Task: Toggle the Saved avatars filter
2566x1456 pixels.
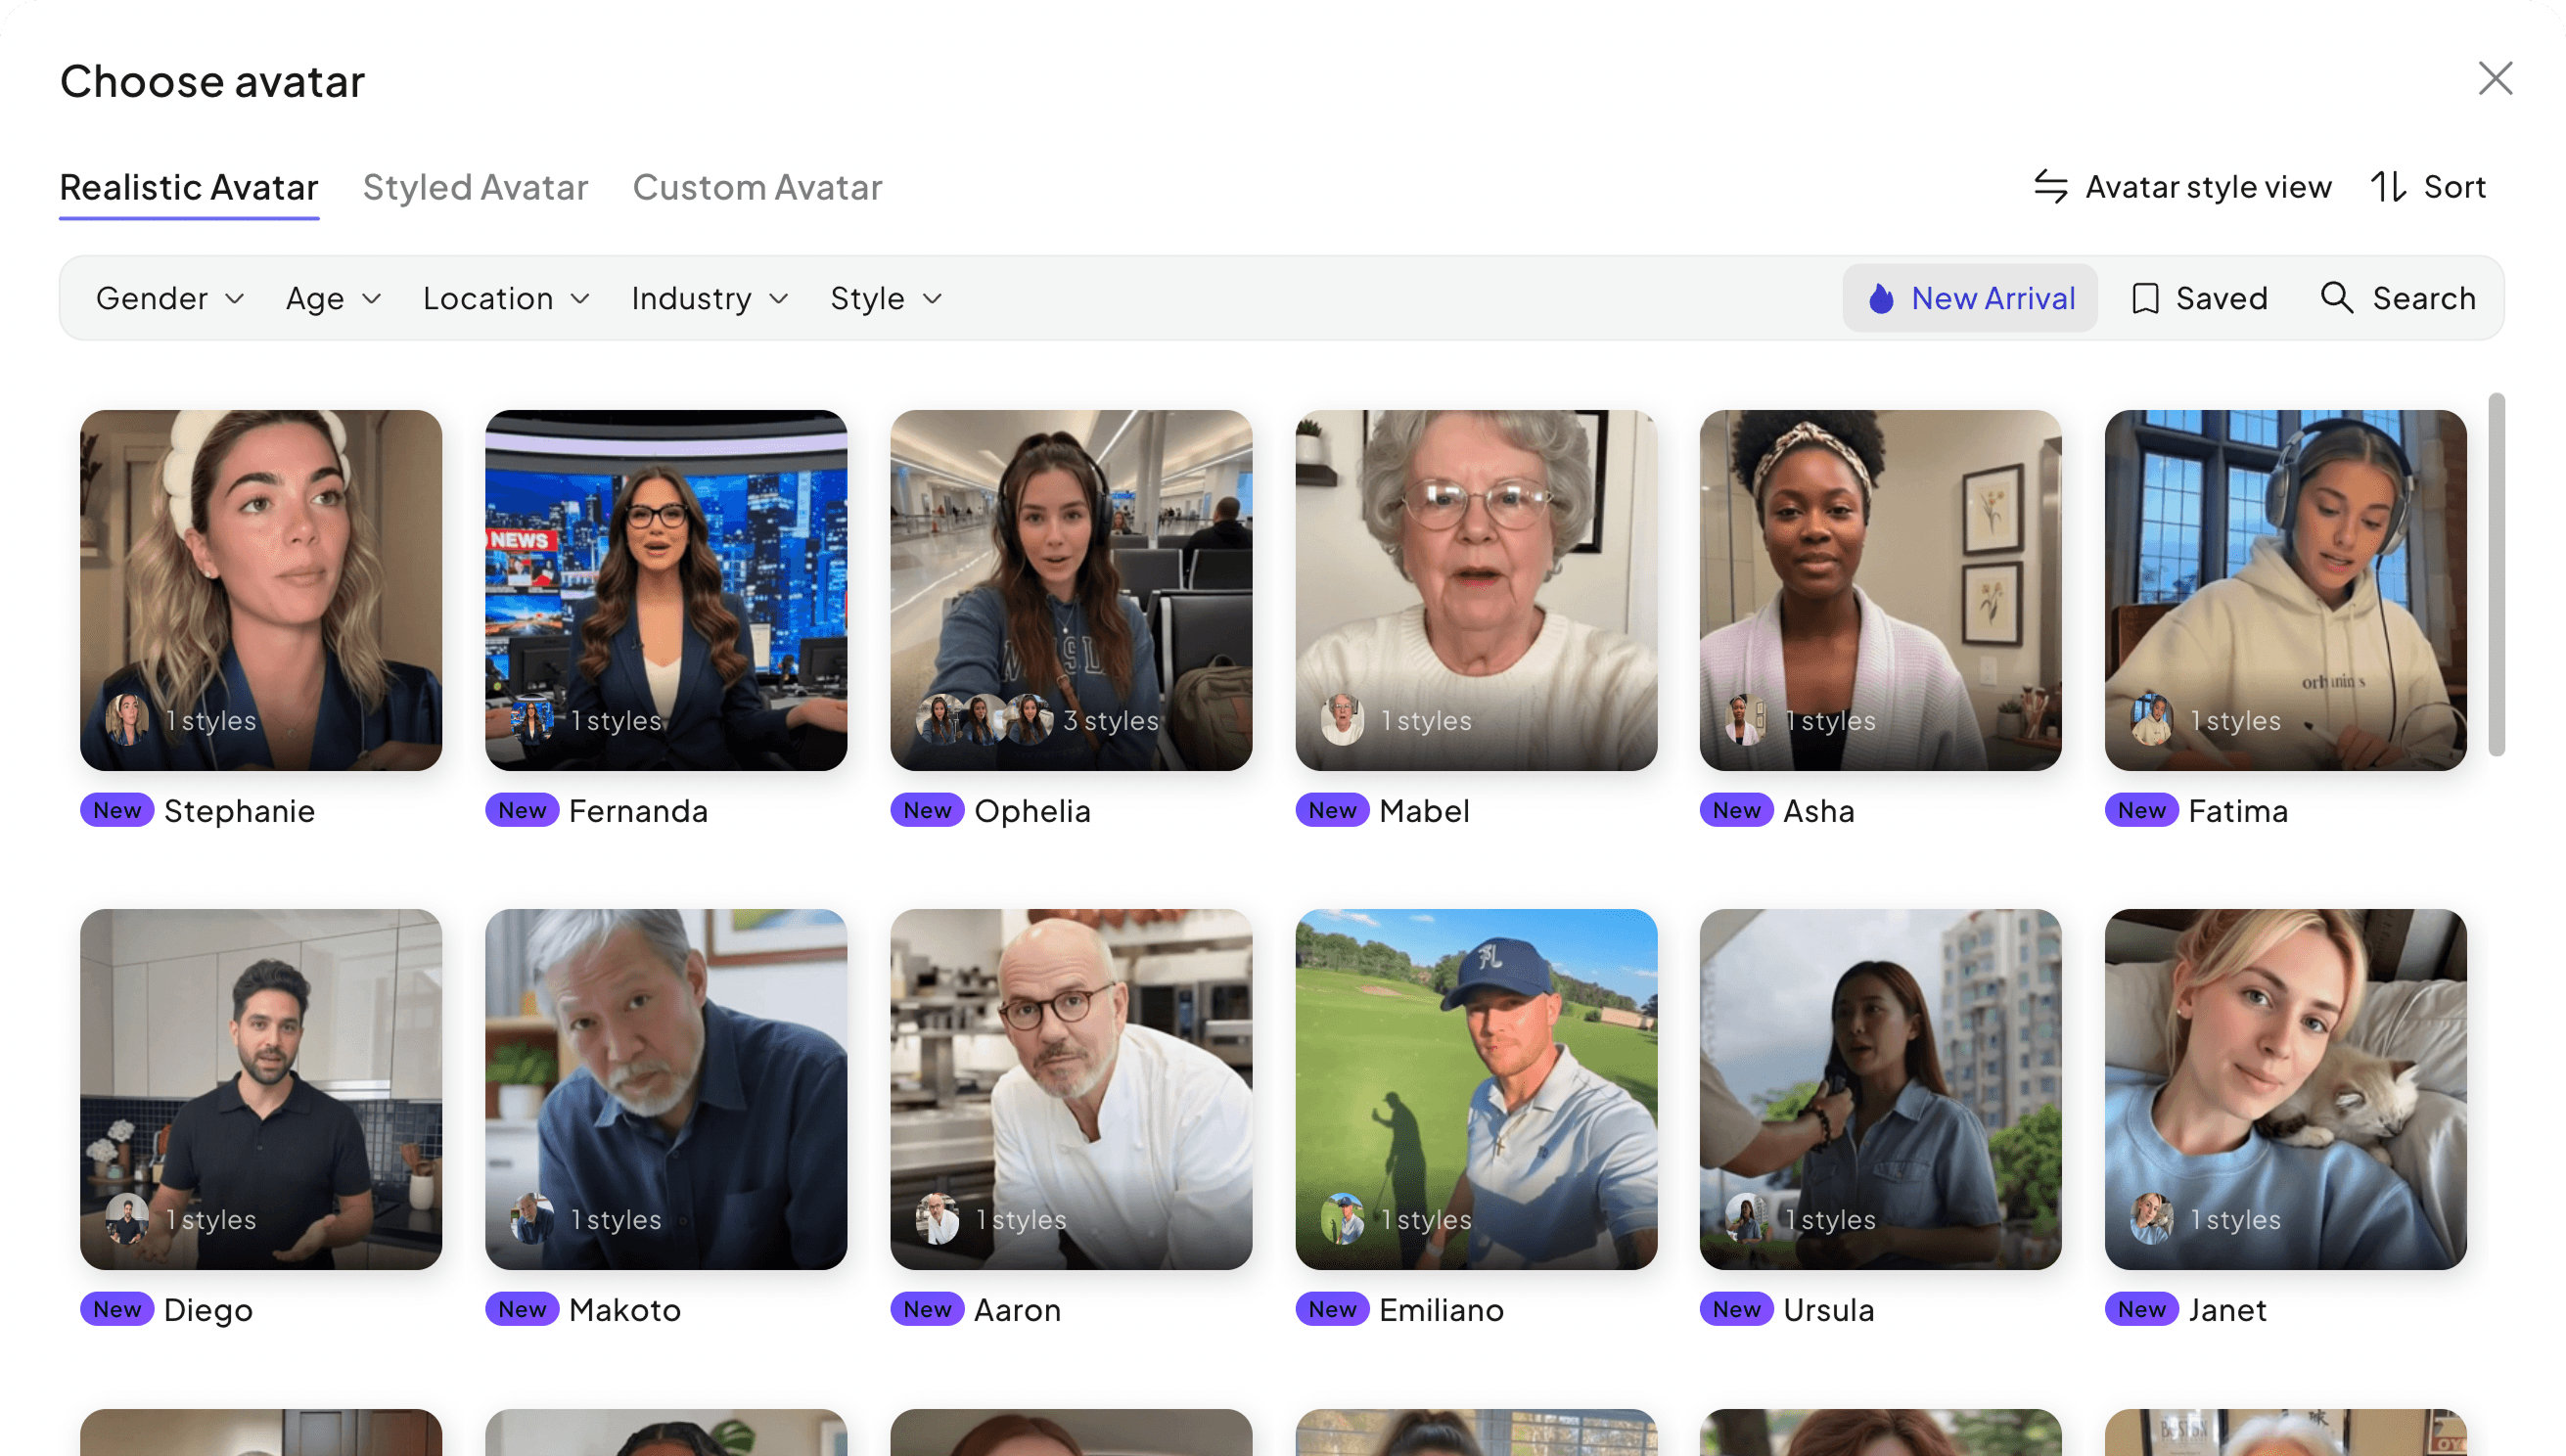Action: click(x=2199, y=297)
